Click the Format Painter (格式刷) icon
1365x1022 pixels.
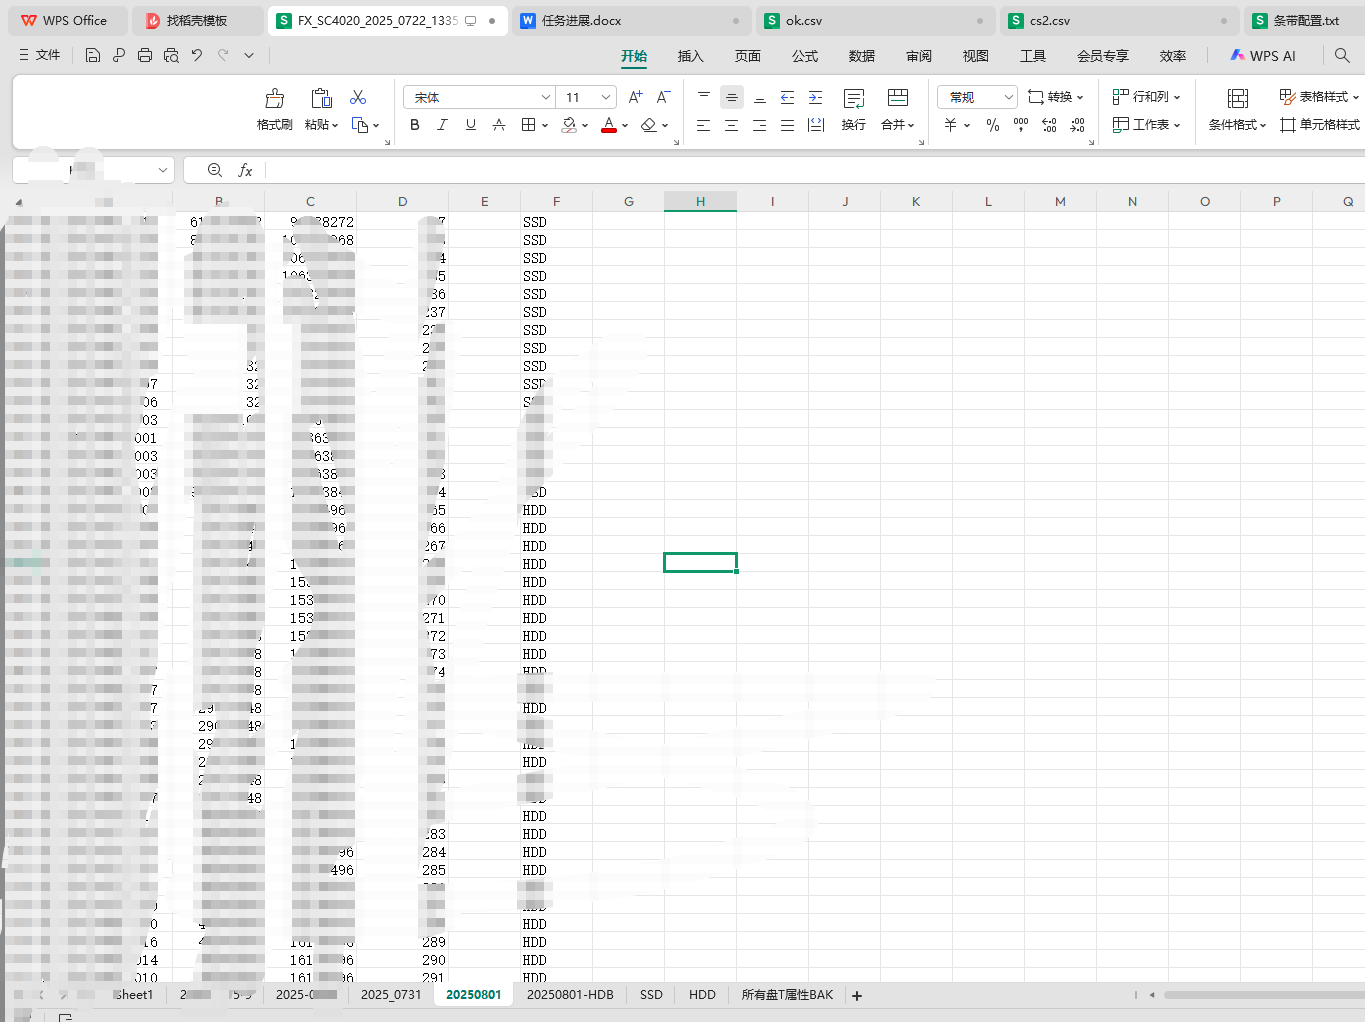pyautogui.click(x=274, y=99)
